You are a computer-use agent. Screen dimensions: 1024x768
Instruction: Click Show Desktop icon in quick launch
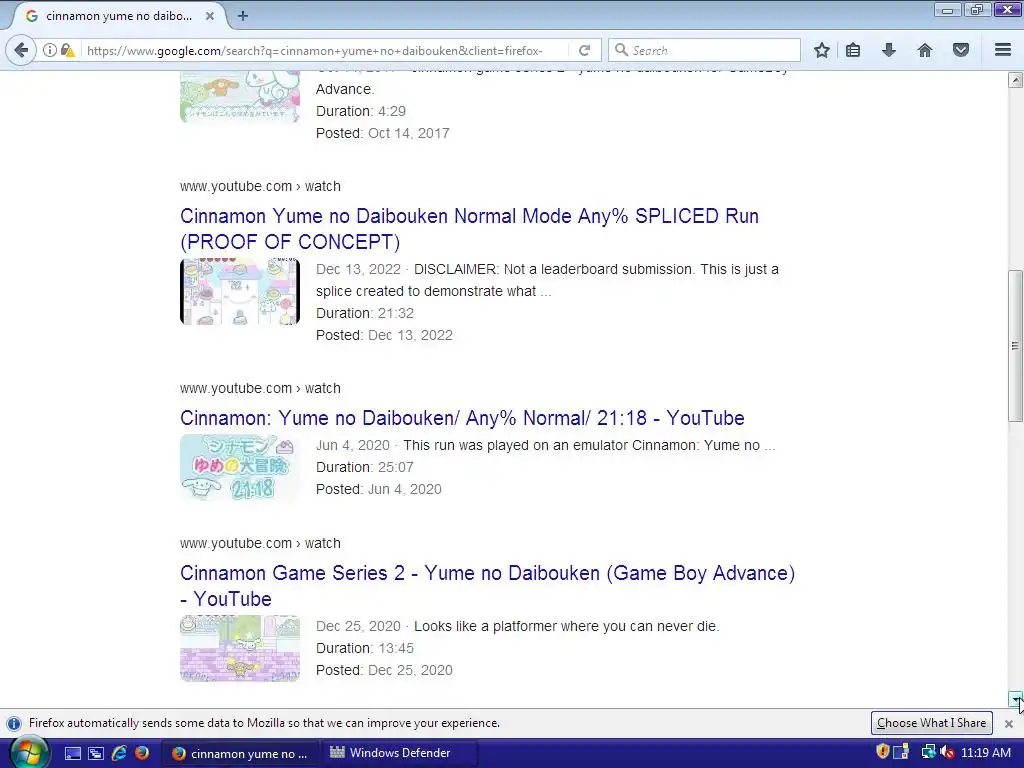(x=72, y=753)
